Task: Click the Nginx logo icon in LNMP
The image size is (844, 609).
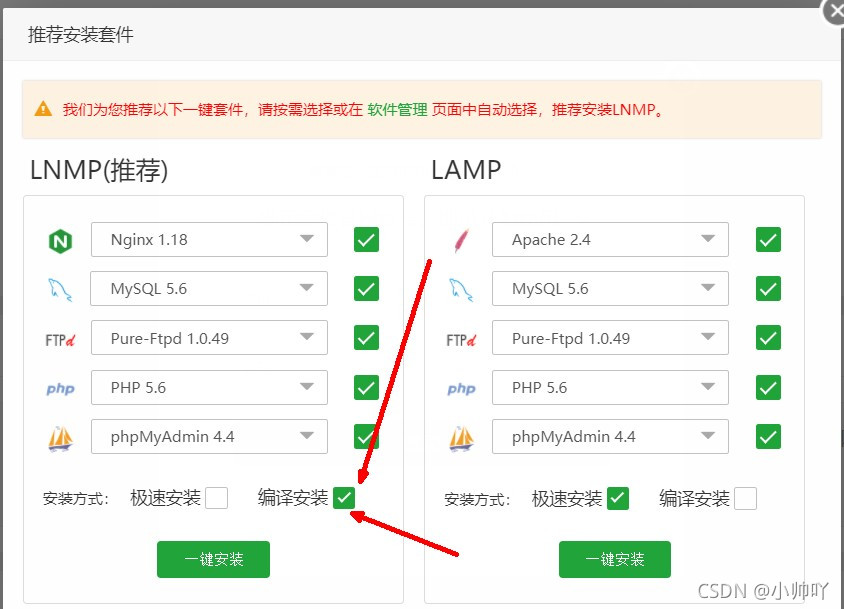Action: (61, 240)
